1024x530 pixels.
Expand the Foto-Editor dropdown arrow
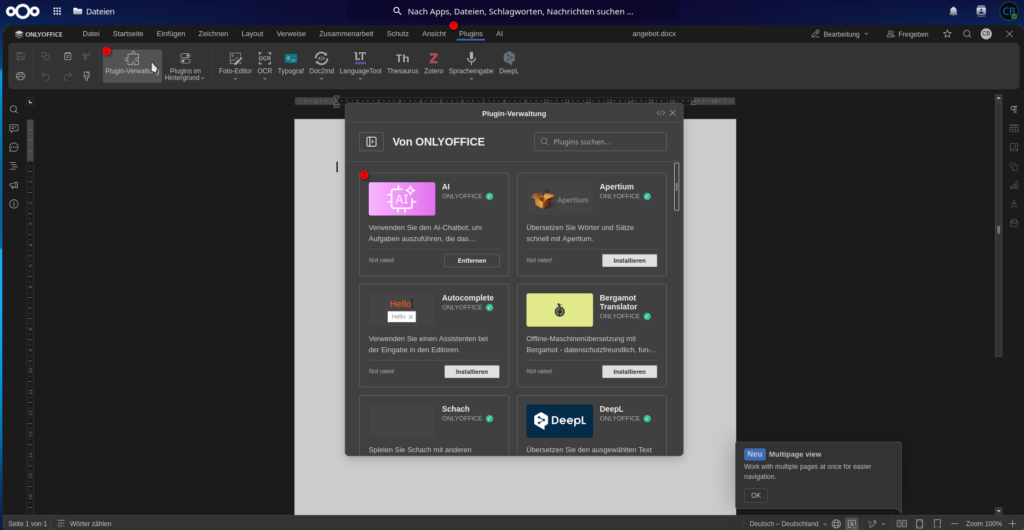[235, 79]
